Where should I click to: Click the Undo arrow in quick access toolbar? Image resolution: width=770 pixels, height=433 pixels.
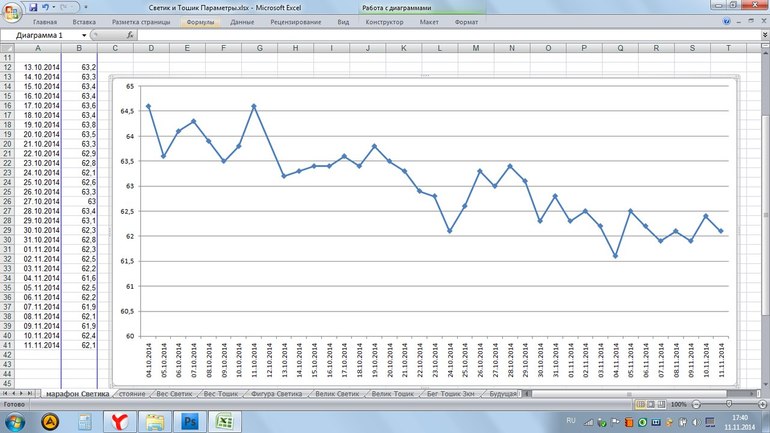[x=45, y=6]
